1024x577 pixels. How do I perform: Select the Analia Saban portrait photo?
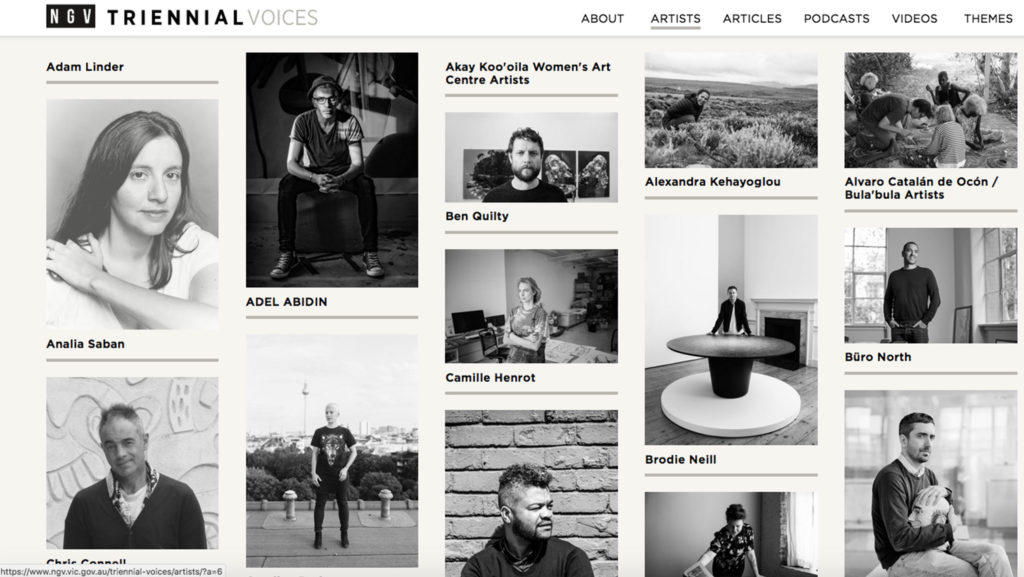tap(132, 213)
